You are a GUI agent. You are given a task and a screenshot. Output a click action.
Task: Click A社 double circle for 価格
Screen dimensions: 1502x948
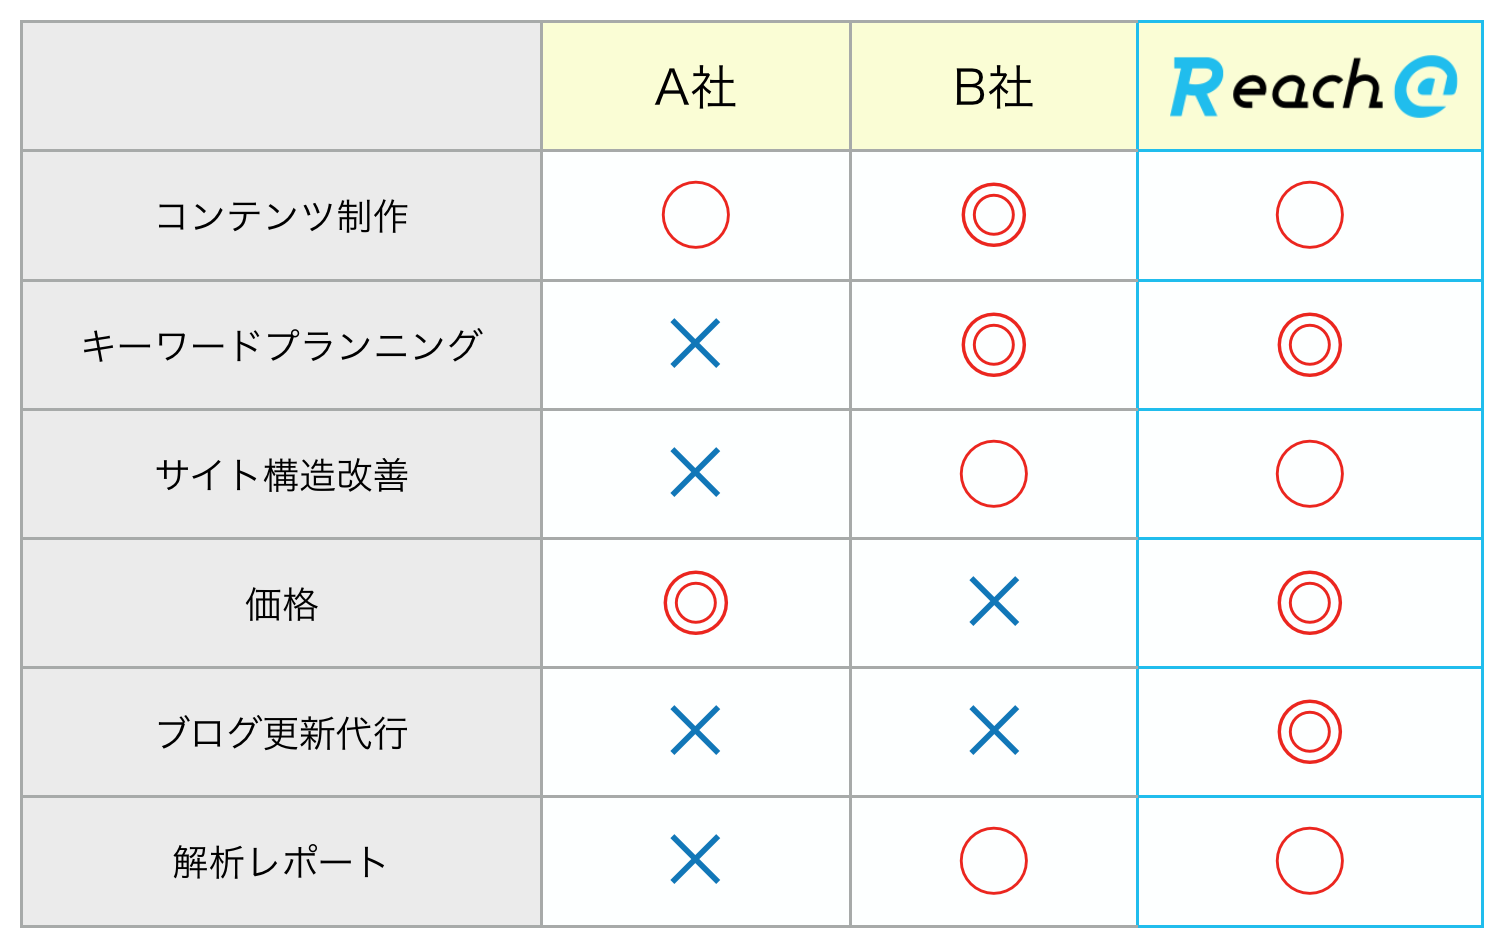(696, 603)
